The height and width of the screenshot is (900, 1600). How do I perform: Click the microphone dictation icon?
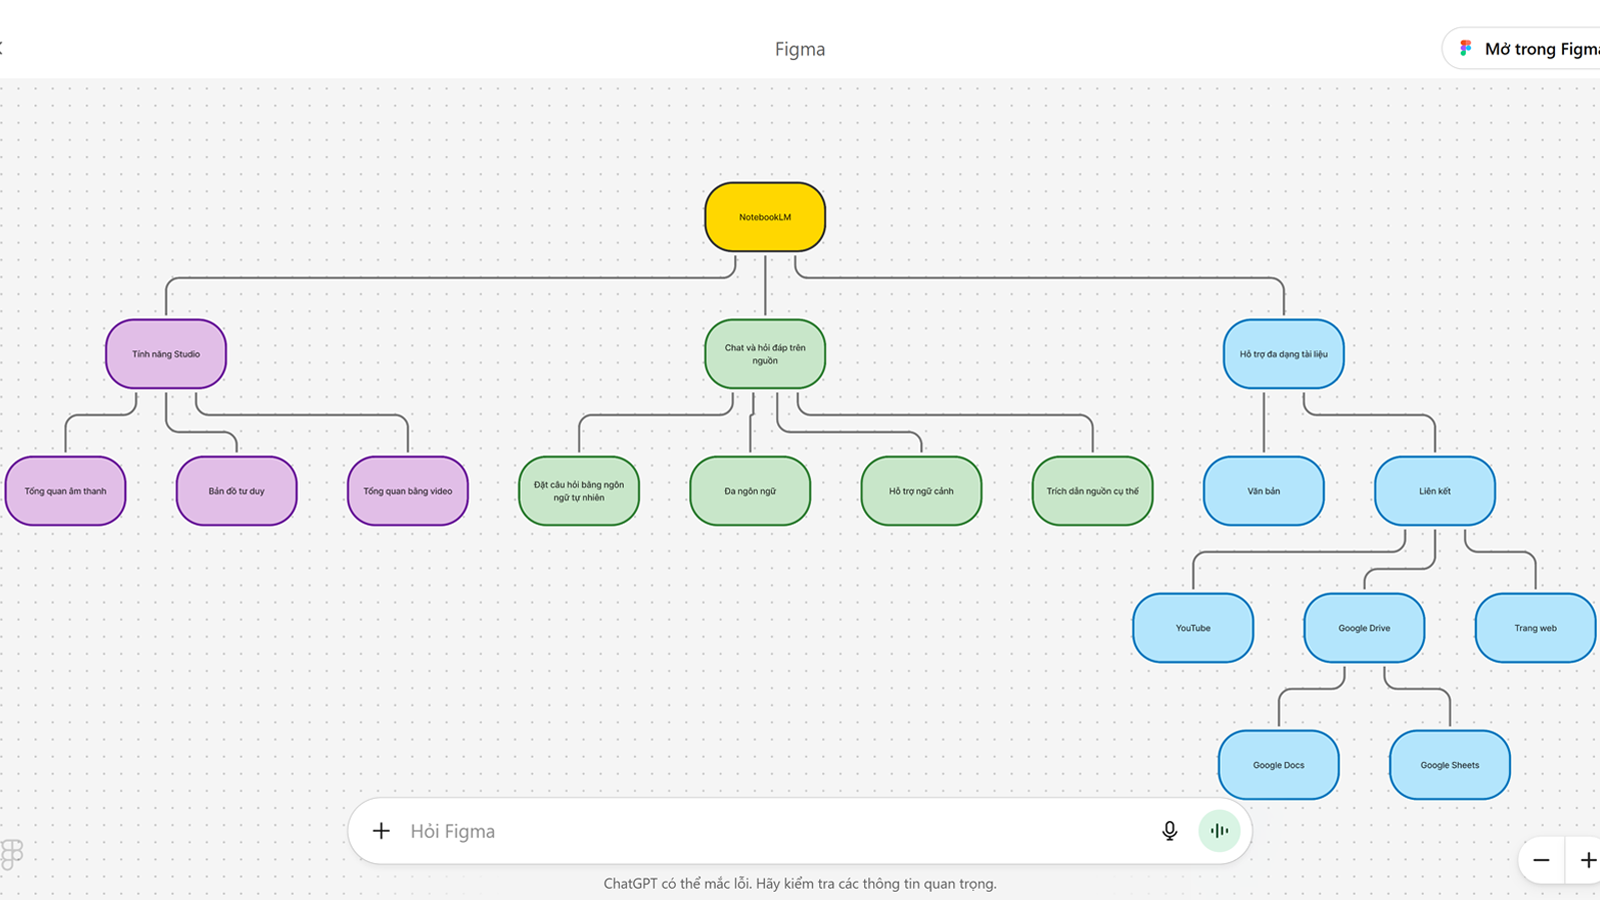(x=1169, y=831)
